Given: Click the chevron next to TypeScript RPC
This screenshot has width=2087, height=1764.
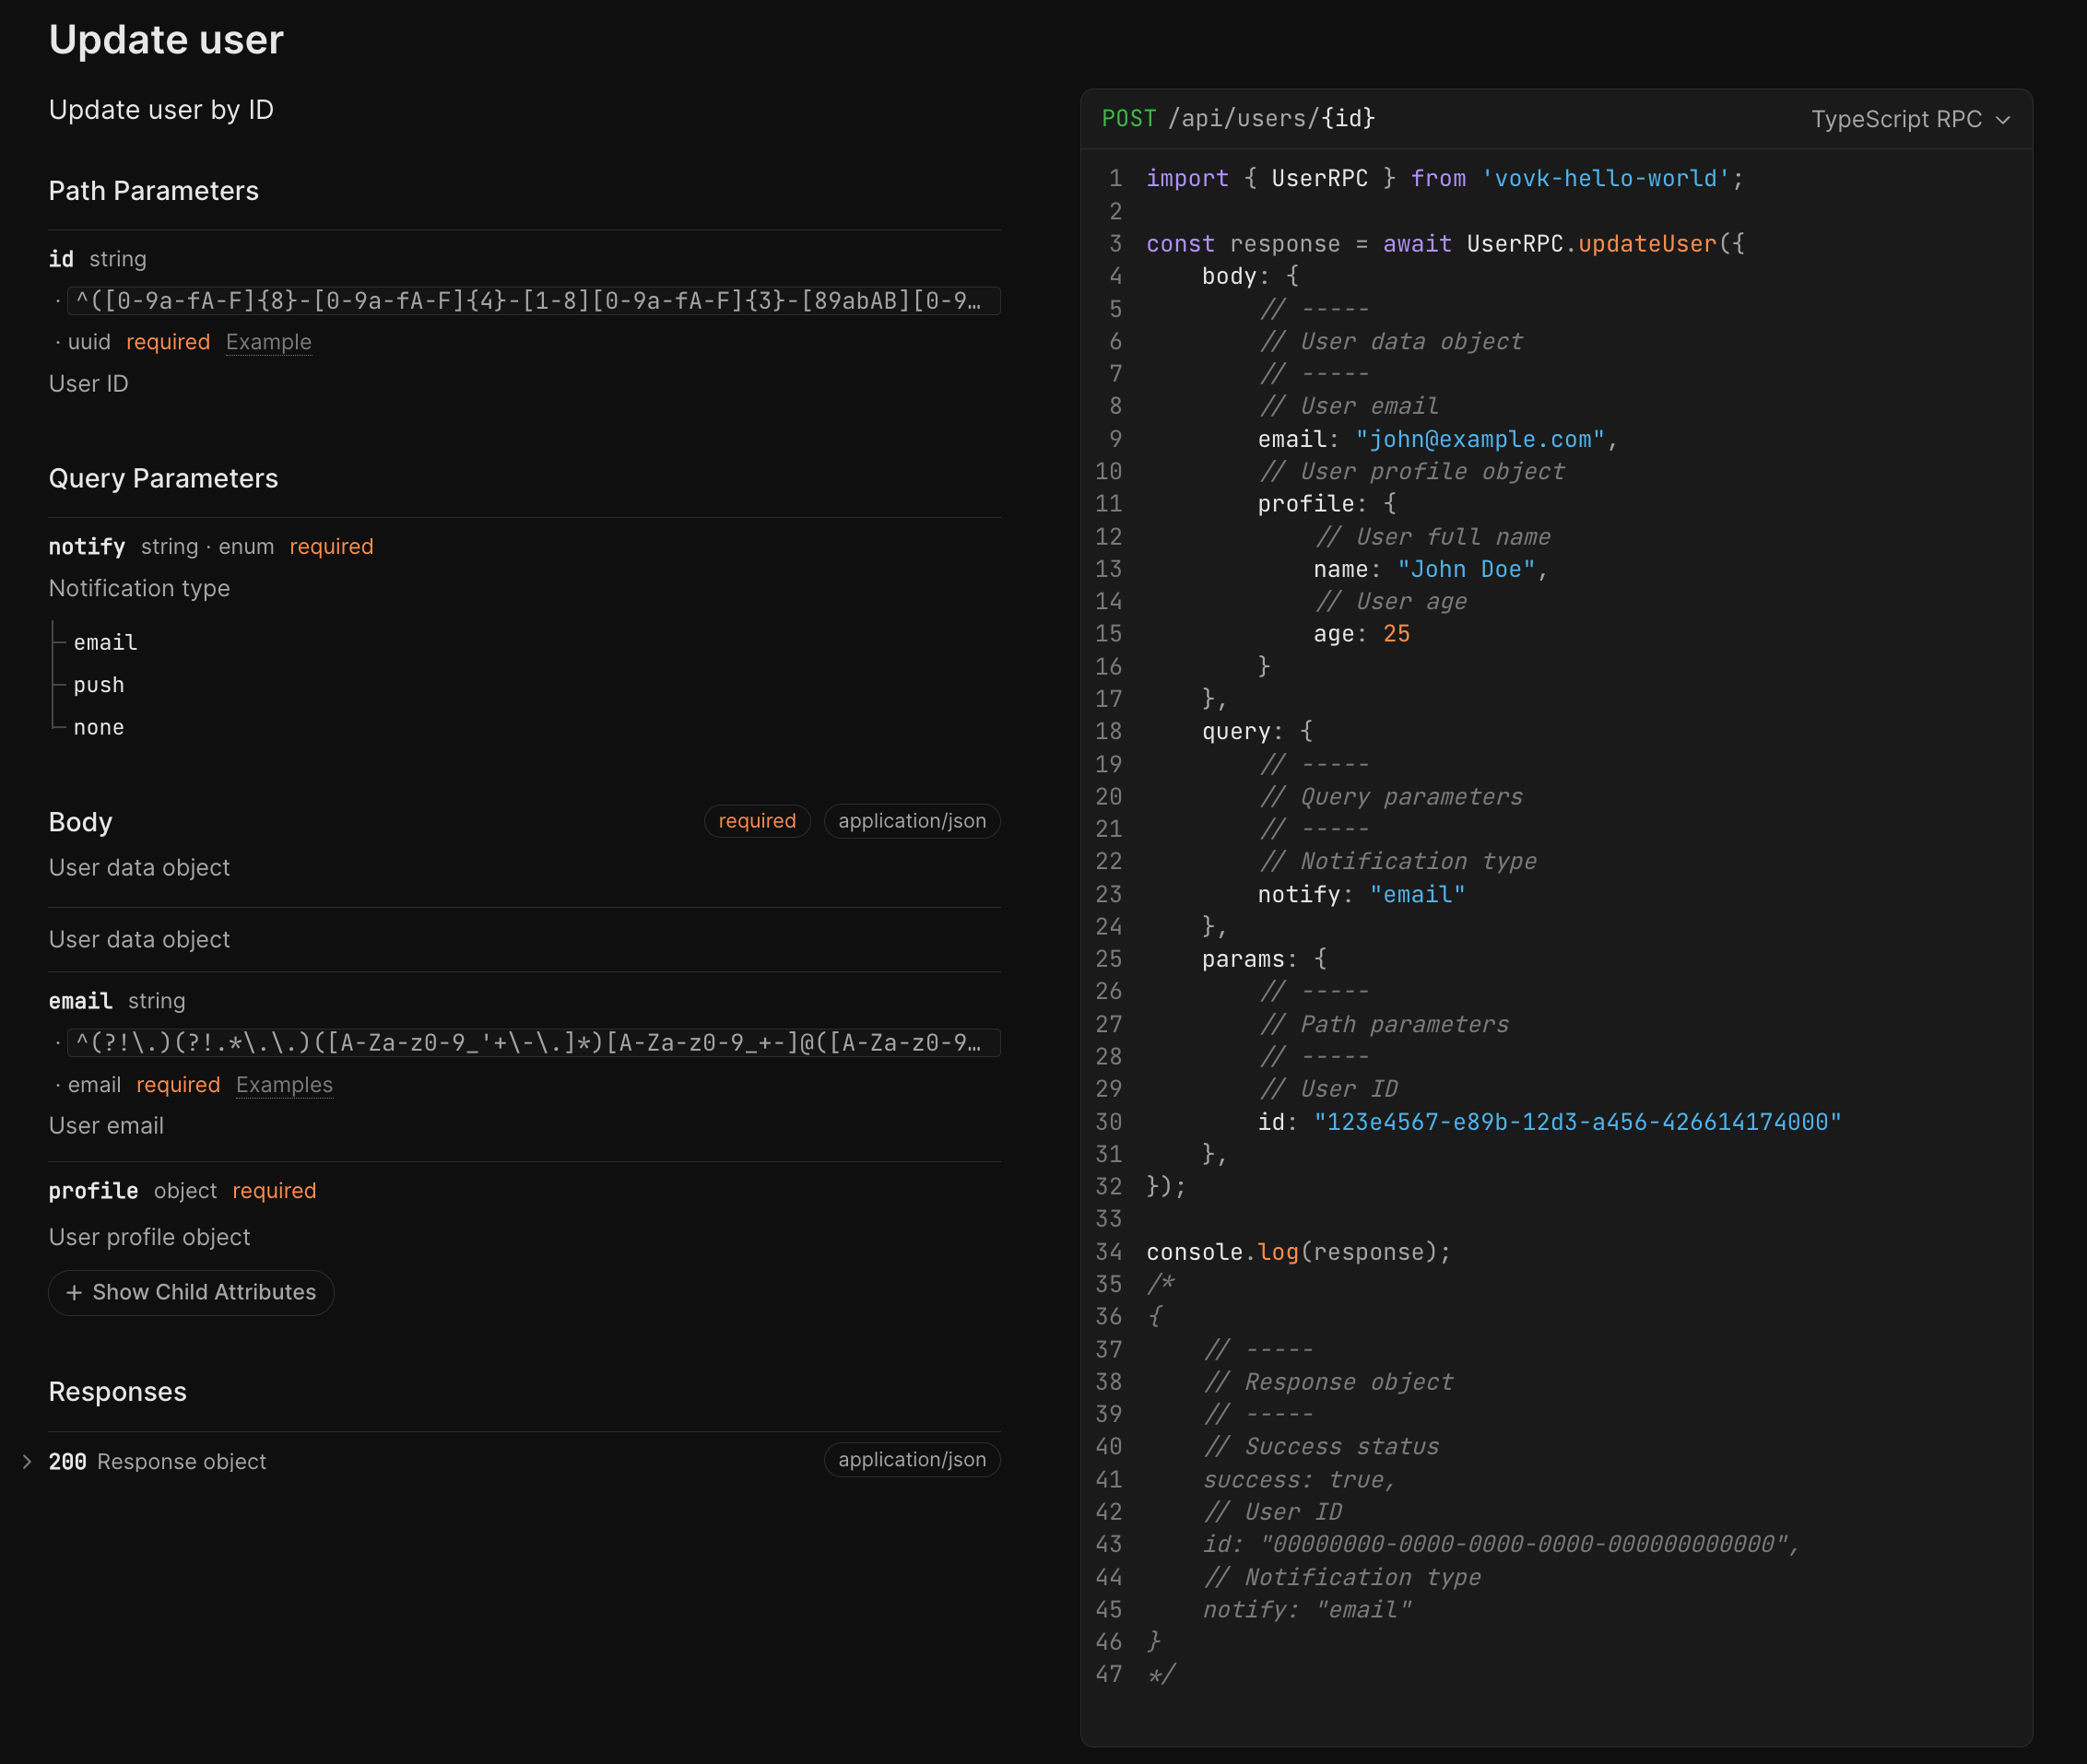Looking at the screenshot, I should pyautogui.click(x=2002, y=120).
